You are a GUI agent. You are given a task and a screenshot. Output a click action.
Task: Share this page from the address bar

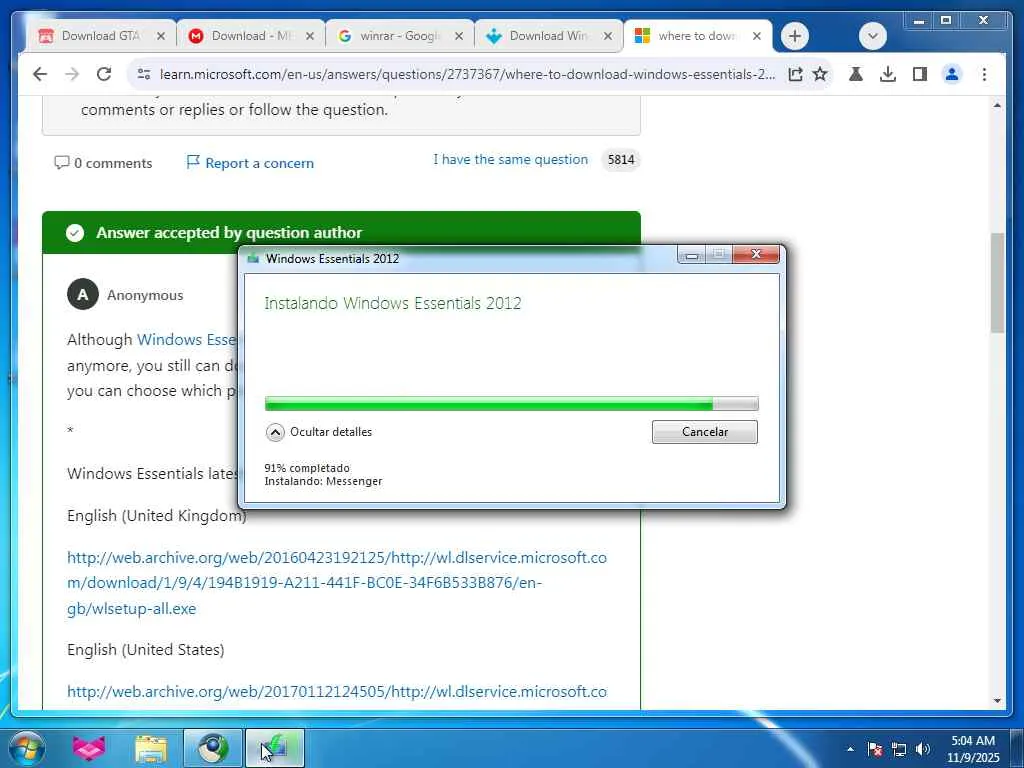point(795,74)
